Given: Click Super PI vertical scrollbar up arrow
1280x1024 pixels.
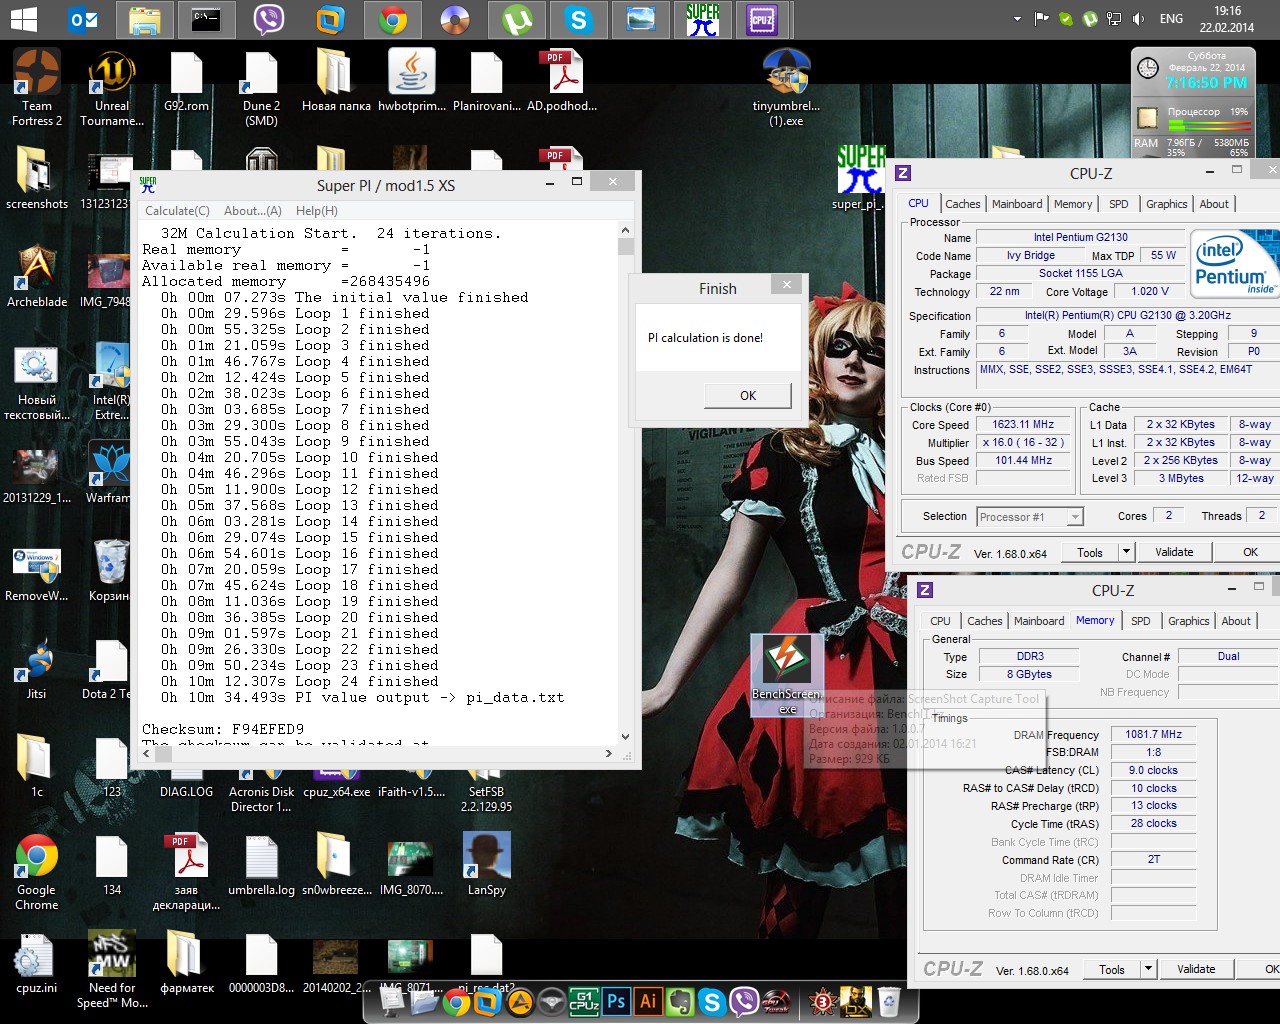Looking at the screenshot, I should [626, 230].
